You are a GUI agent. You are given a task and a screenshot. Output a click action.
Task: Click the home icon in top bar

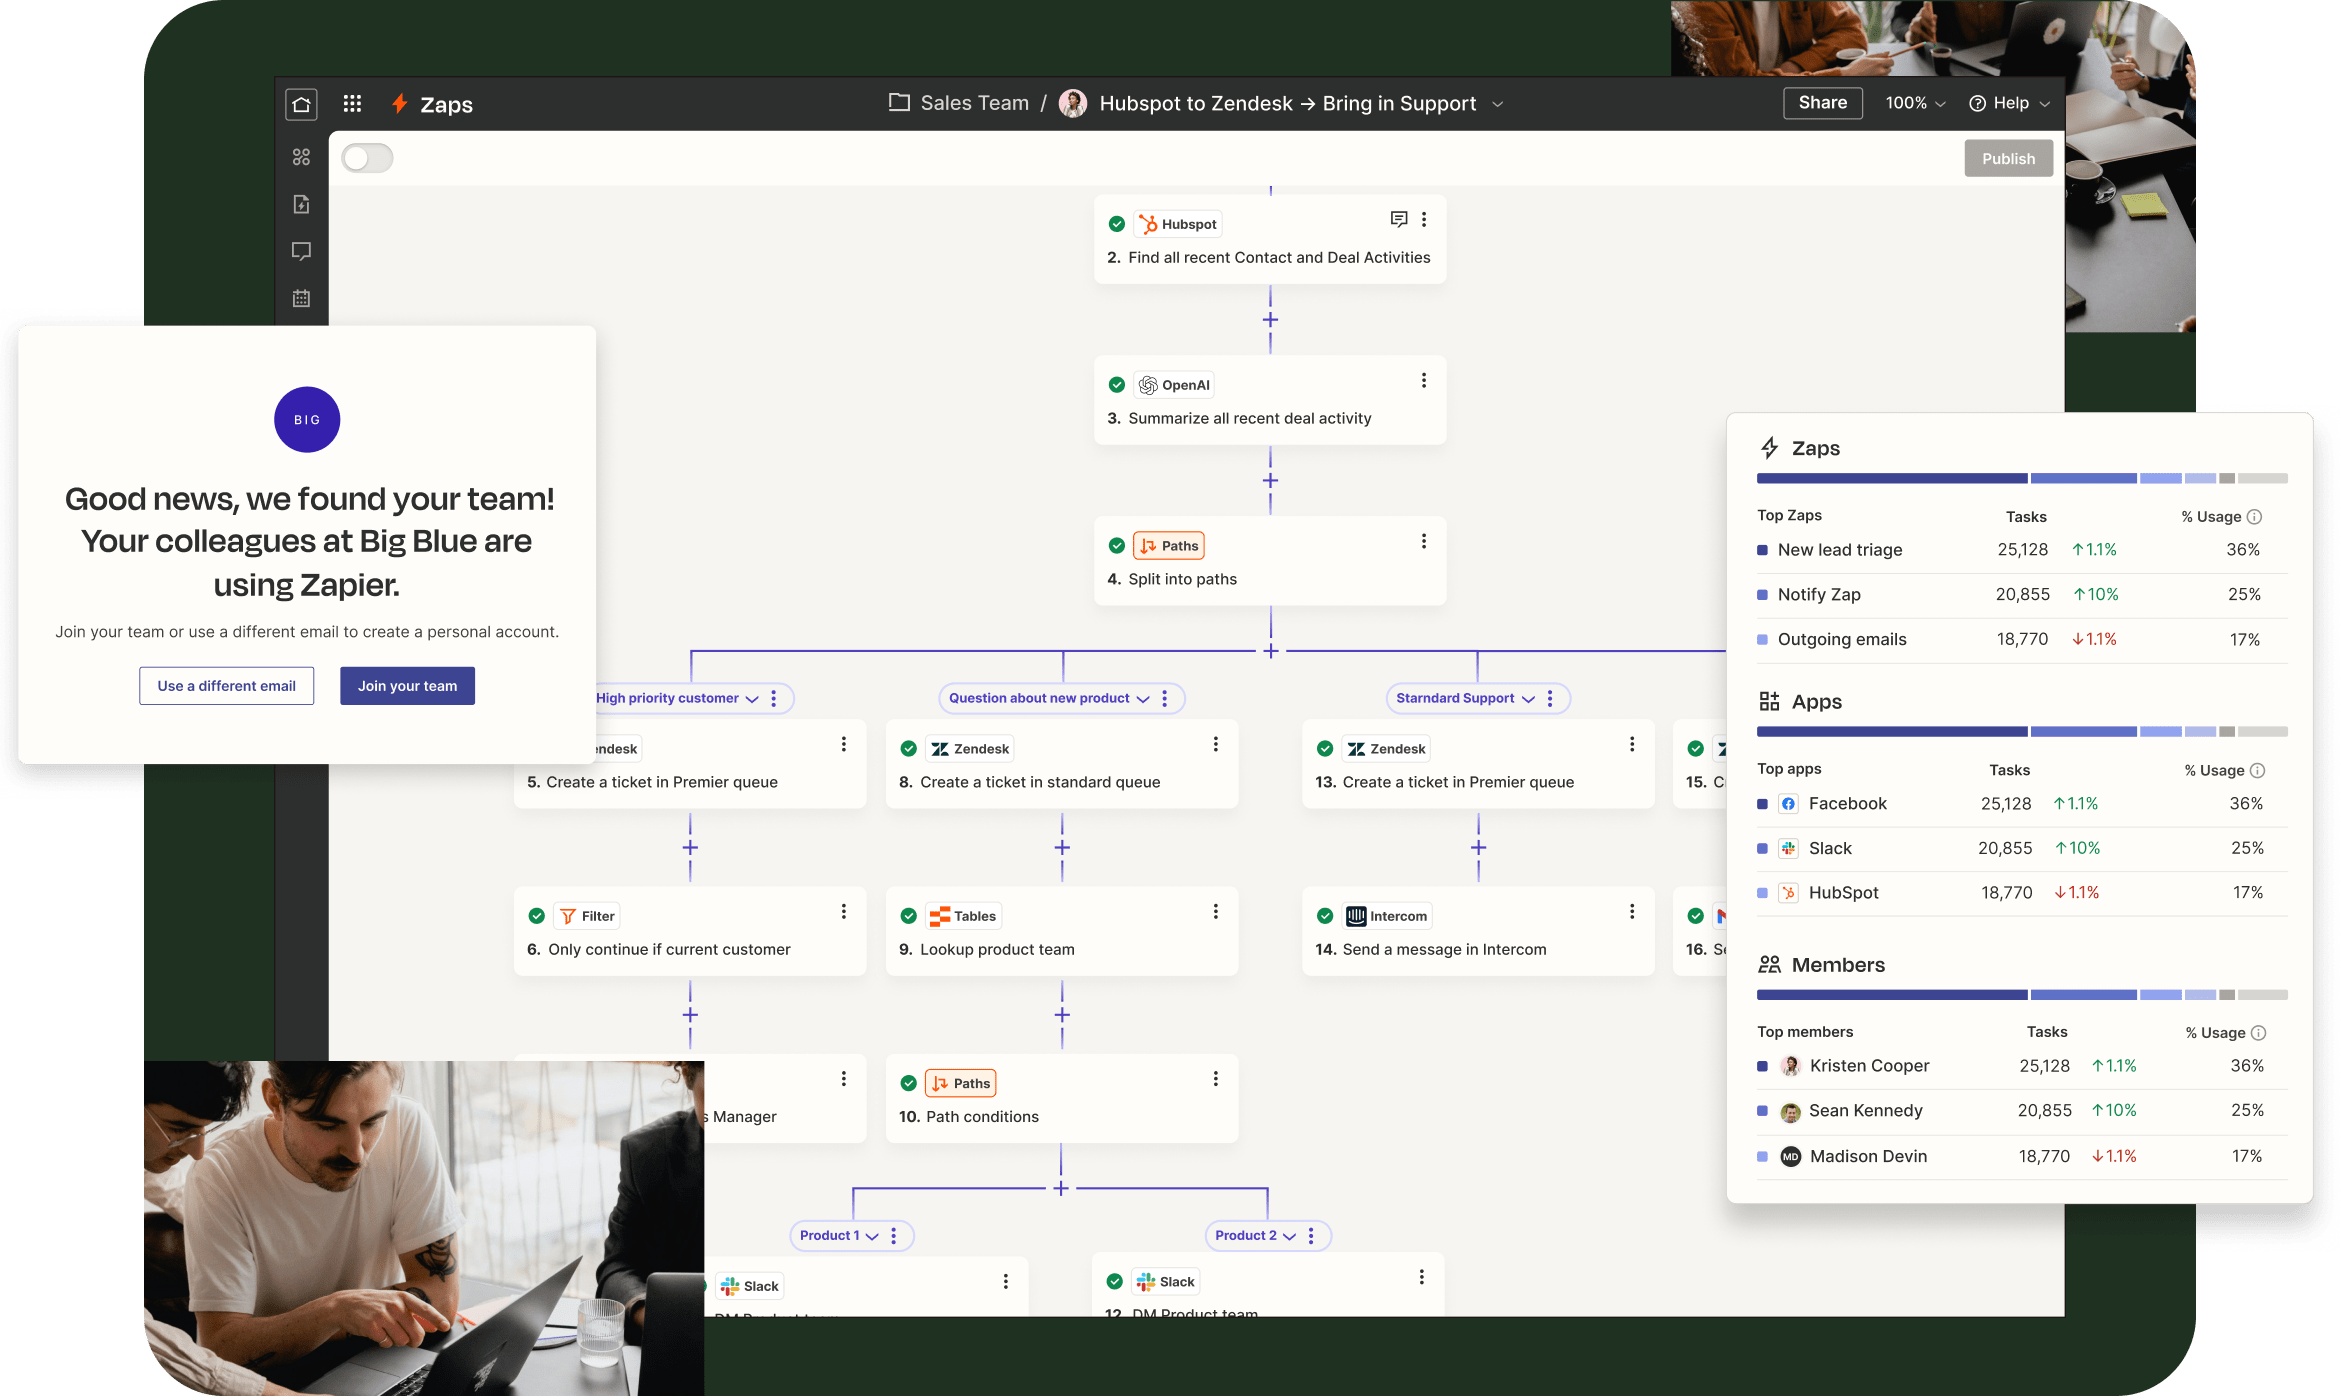point(301,104)
